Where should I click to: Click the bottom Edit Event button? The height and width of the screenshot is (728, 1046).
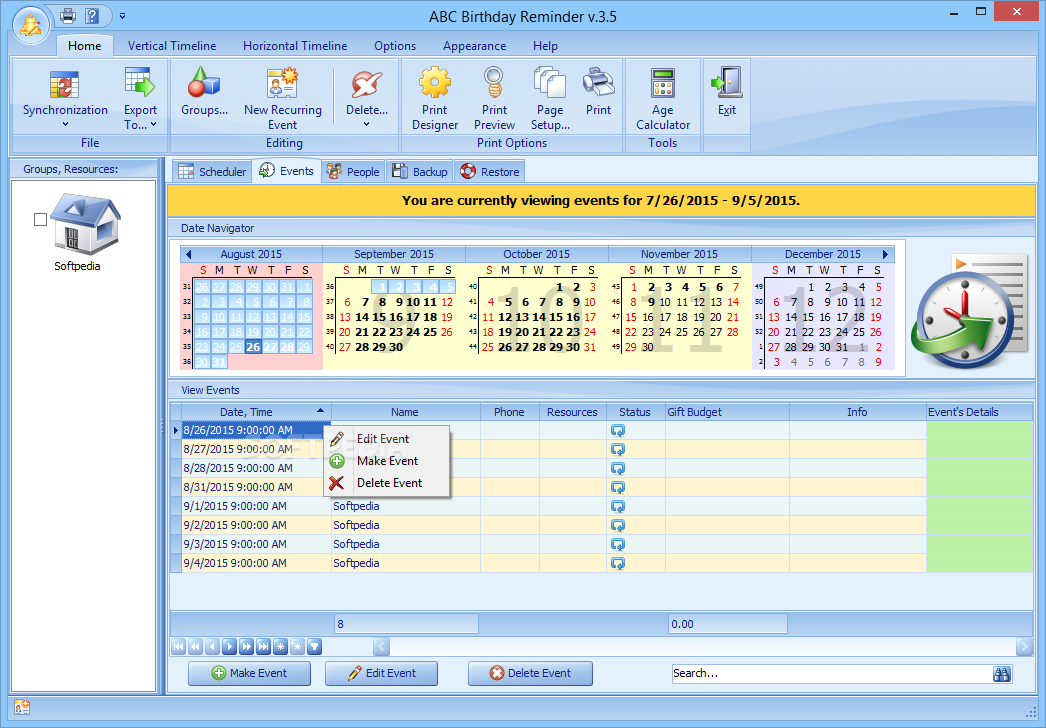click(382, 673)
